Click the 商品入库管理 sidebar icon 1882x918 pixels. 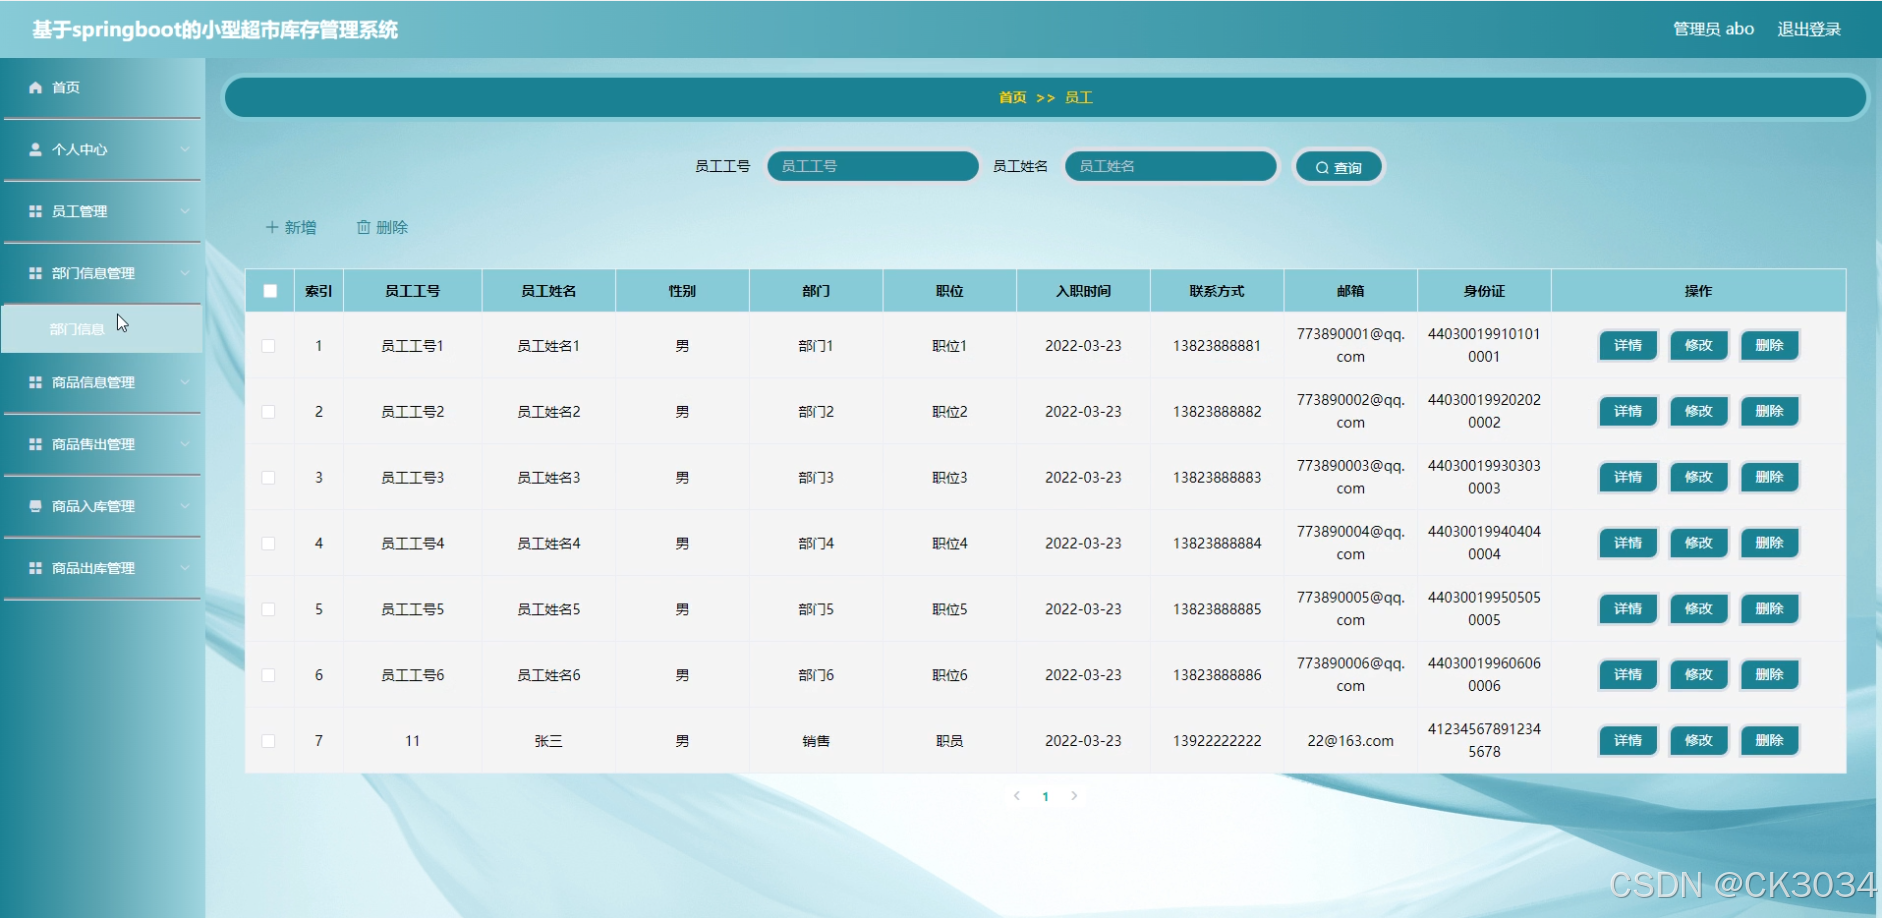click(35, 506)
